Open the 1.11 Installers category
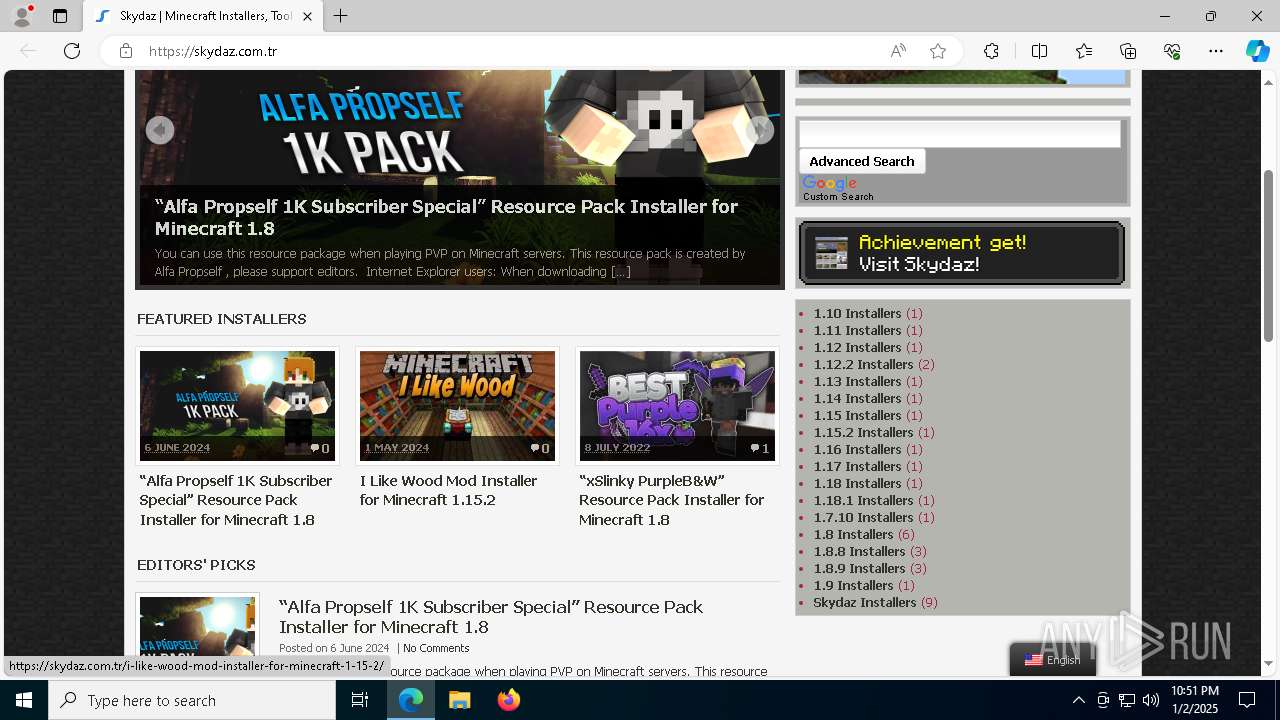The height and width of the screenshot is (720, 1280). [x=857, y=330]
